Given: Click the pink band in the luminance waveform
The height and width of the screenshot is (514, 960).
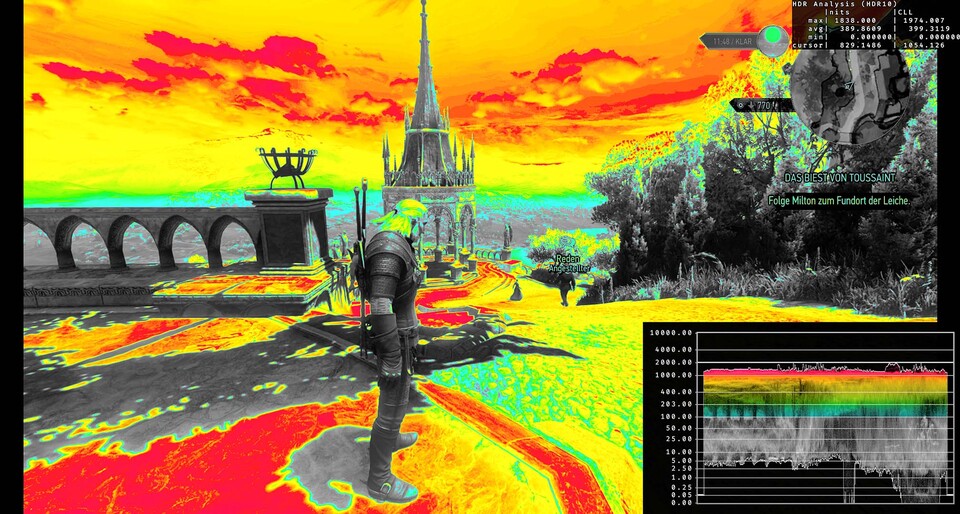Looking at the screenshot, I should (x=825, y=371).
